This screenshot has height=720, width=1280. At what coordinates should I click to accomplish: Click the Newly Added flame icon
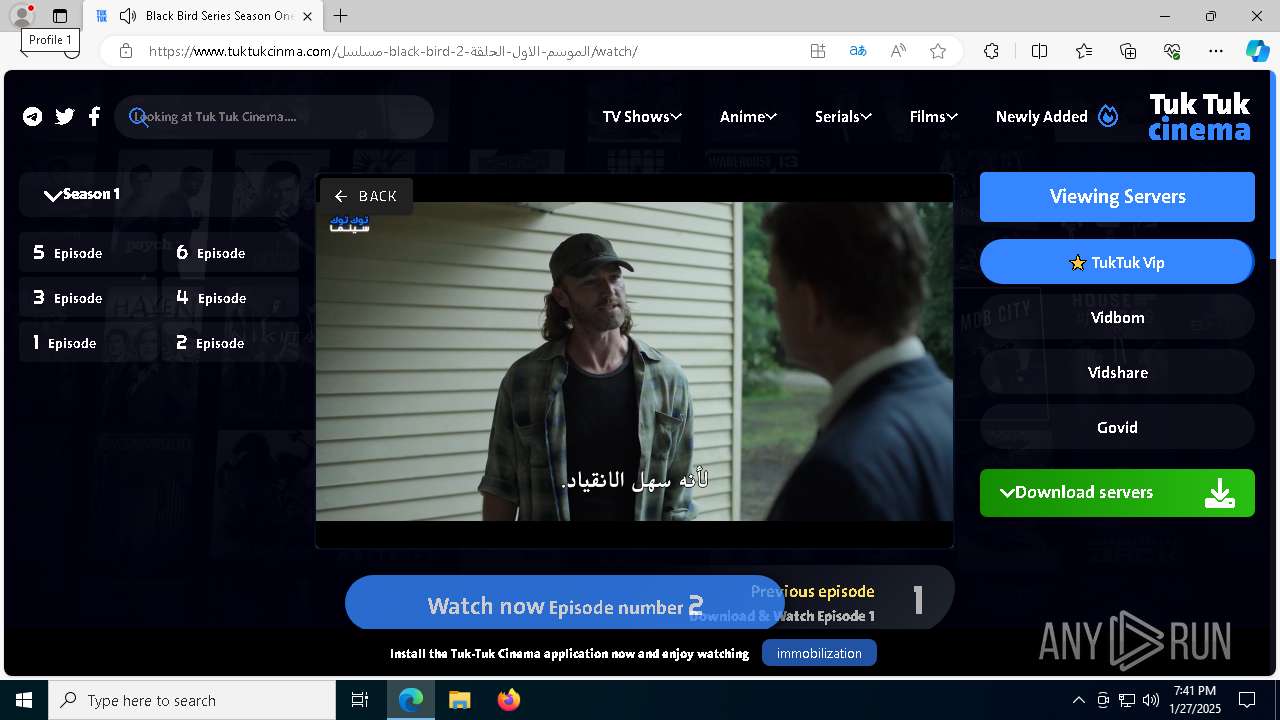[x=1108, y=116]
